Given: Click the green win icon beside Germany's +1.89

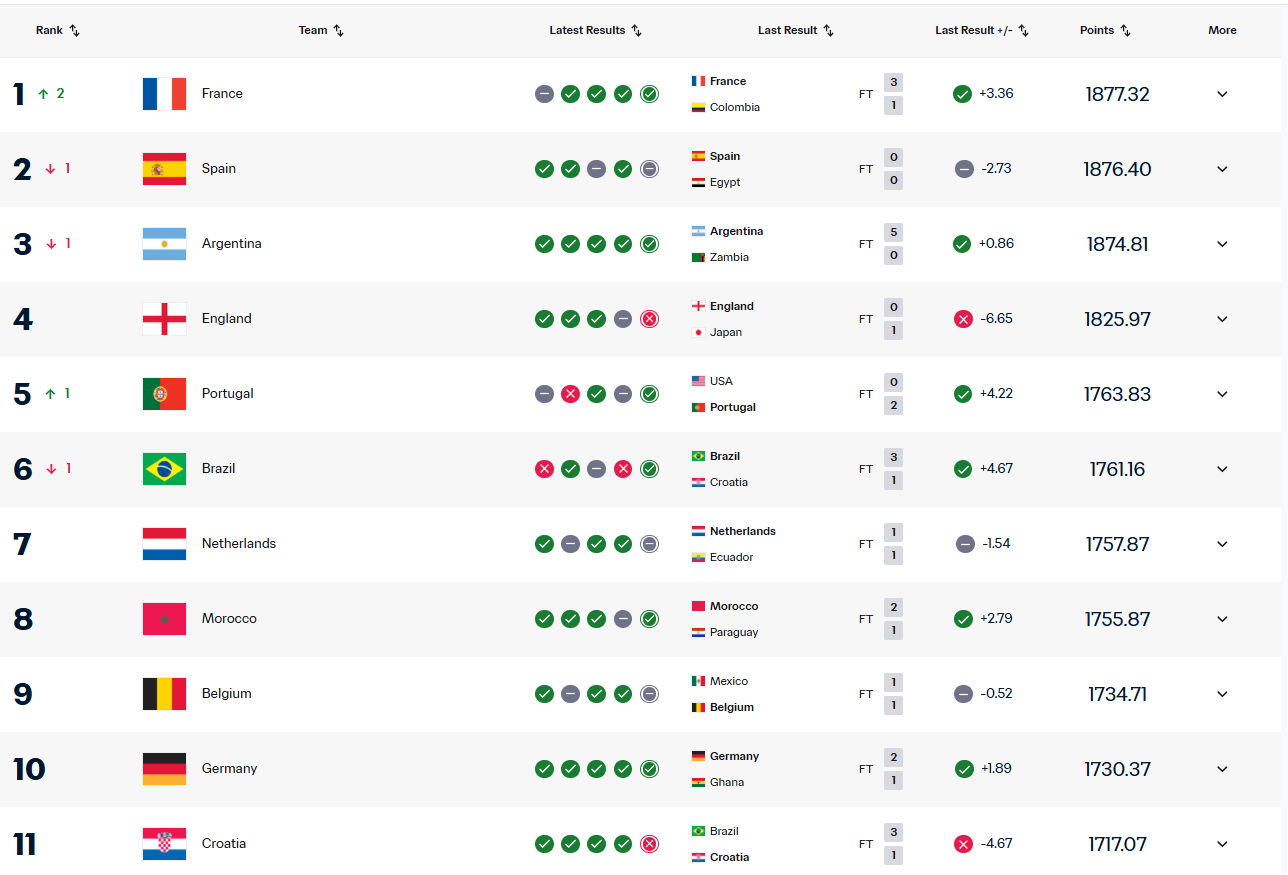Looking at the screenshot, I should click(x=964, y=769).
